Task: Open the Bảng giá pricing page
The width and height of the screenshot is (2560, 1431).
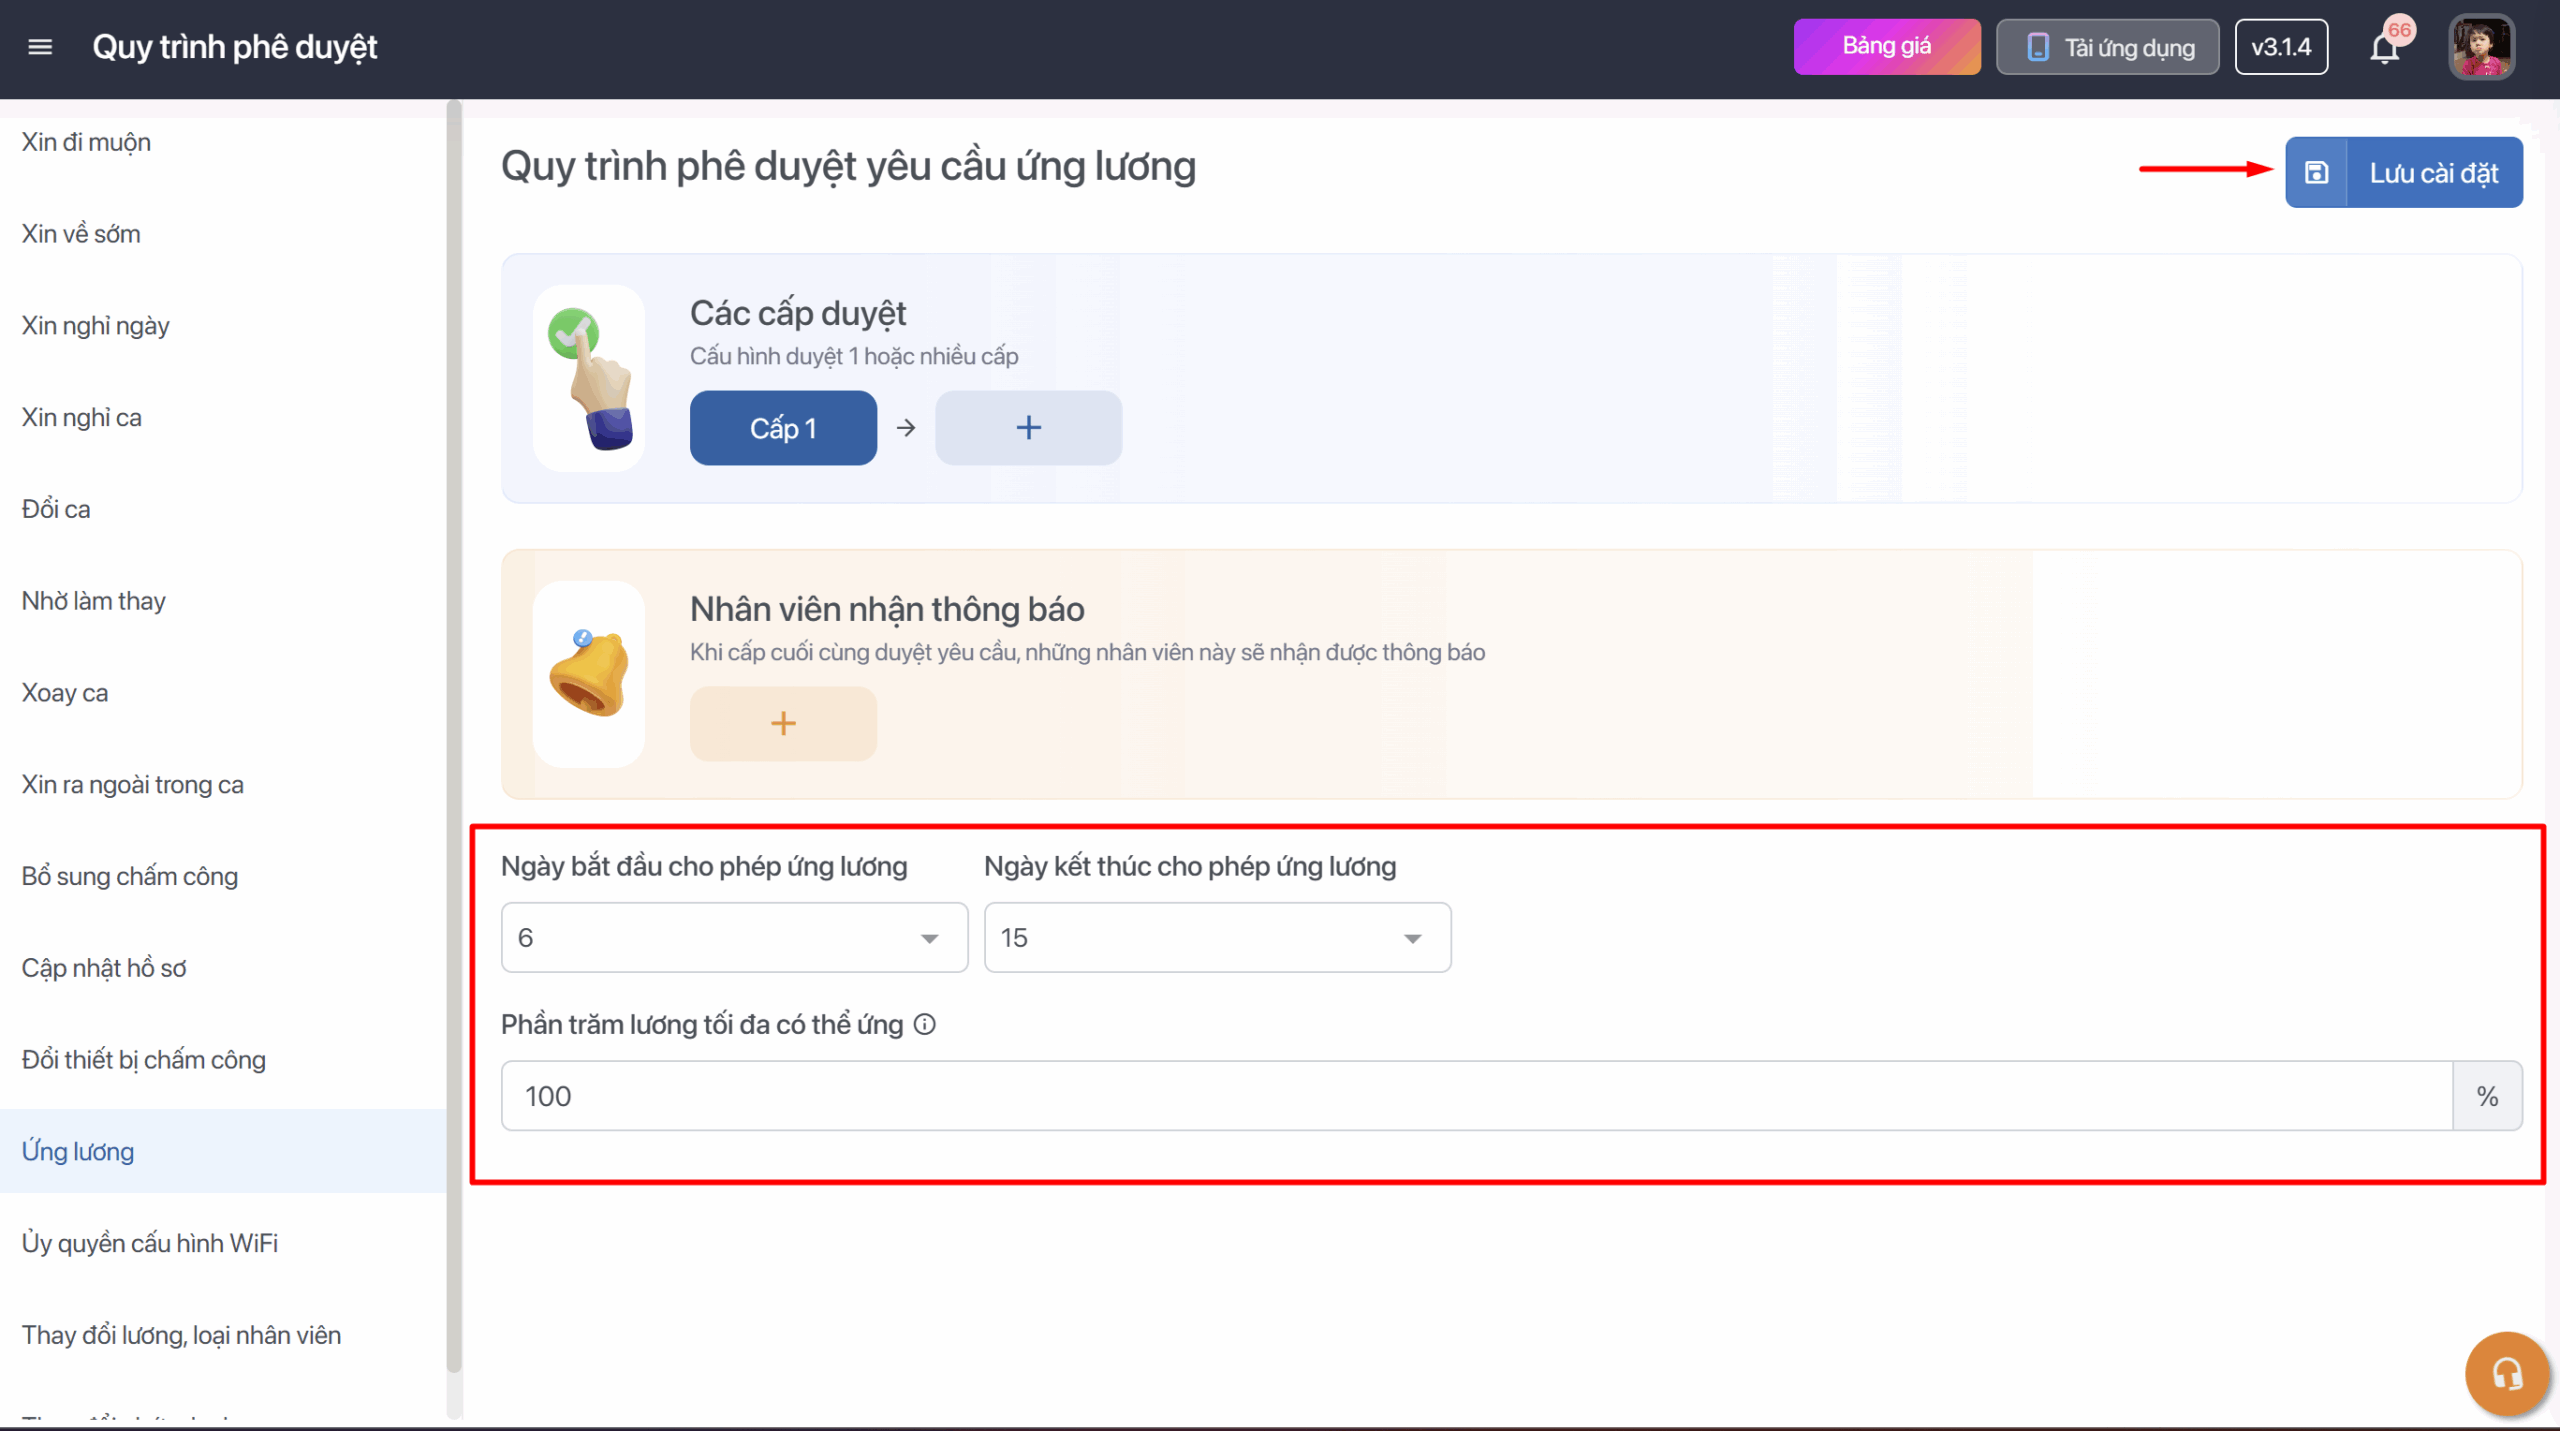Action: click(x=1886, y=47)
